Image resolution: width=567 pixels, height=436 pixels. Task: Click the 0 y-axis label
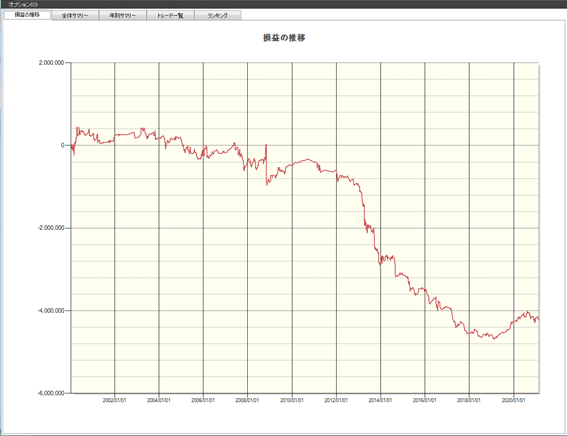[63, 145]
